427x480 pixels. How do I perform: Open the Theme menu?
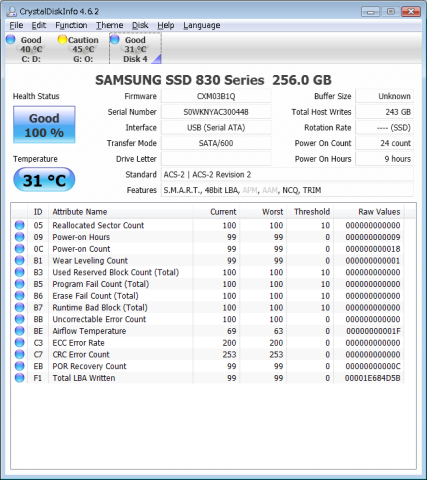110,25
